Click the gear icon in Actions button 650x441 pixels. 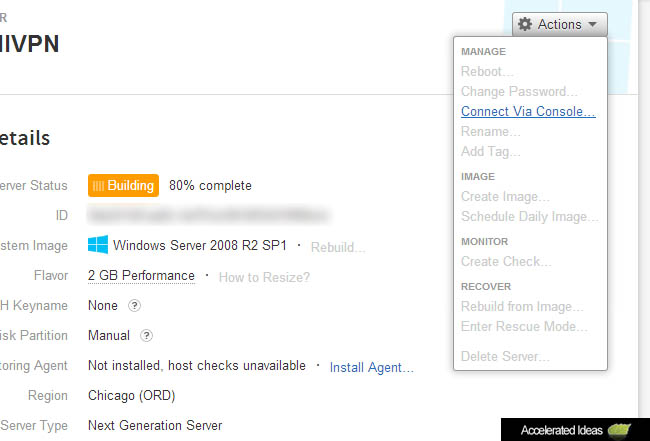(x=525, y=24)
